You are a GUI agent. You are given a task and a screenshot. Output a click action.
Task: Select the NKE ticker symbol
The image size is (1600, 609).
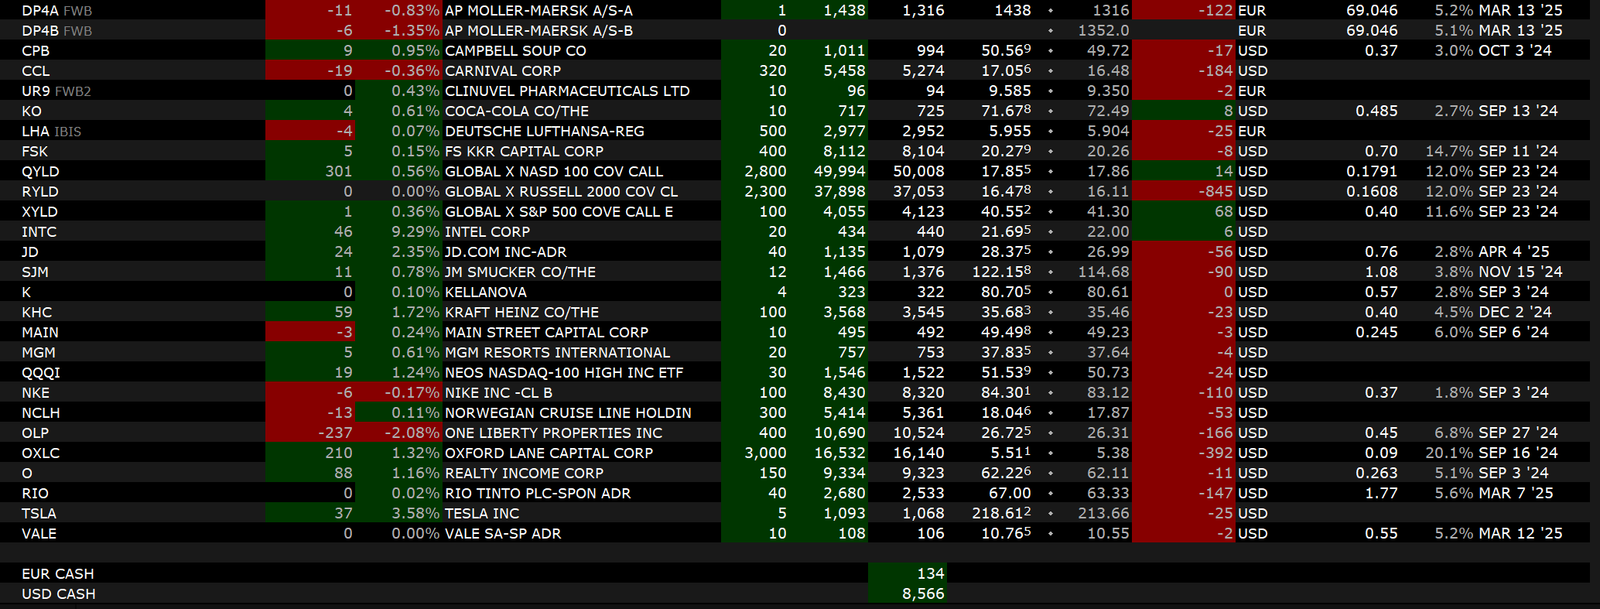(x=35, y=393)
